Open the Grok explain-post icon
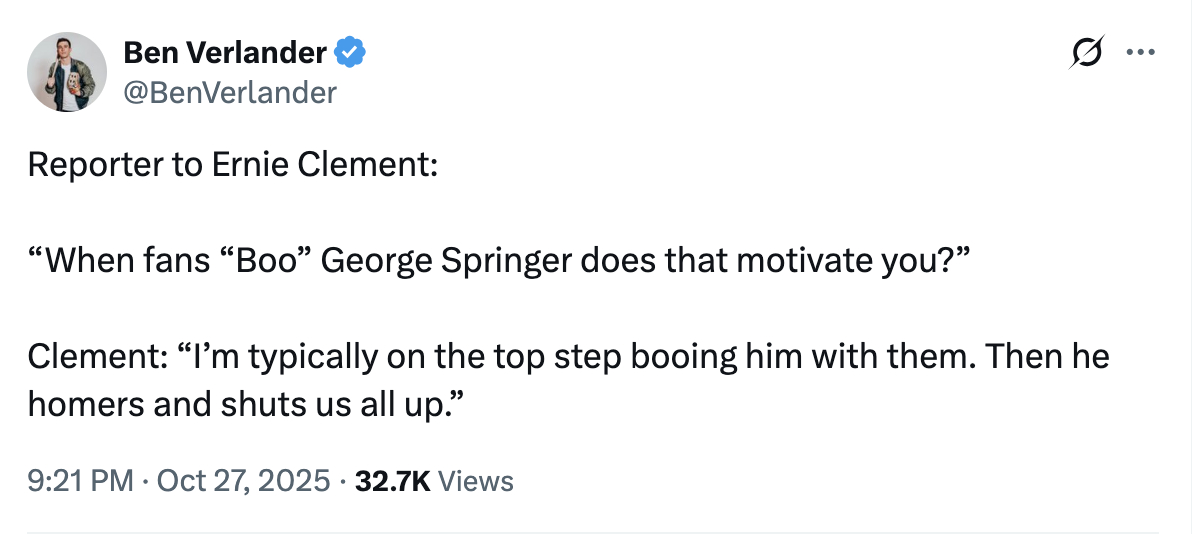 1086,53
